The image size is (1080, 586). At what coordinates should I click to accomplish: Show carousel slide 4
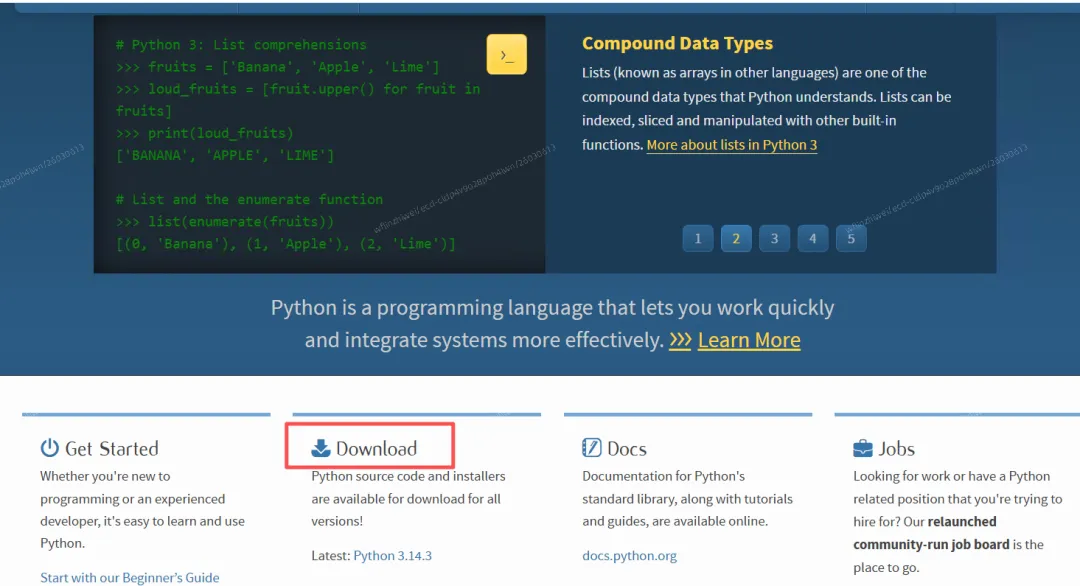click(813, 238)
